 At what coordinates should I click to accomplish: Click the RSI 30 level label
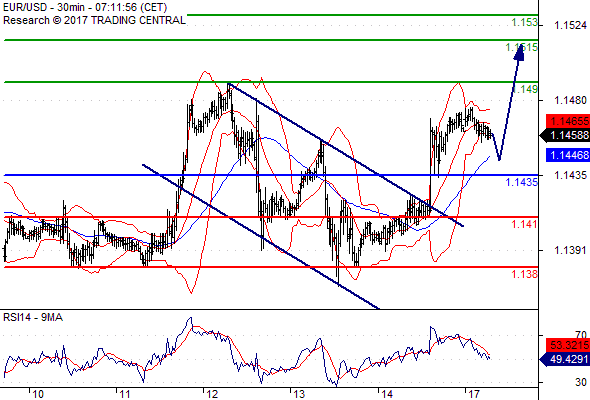pos(581,382)
